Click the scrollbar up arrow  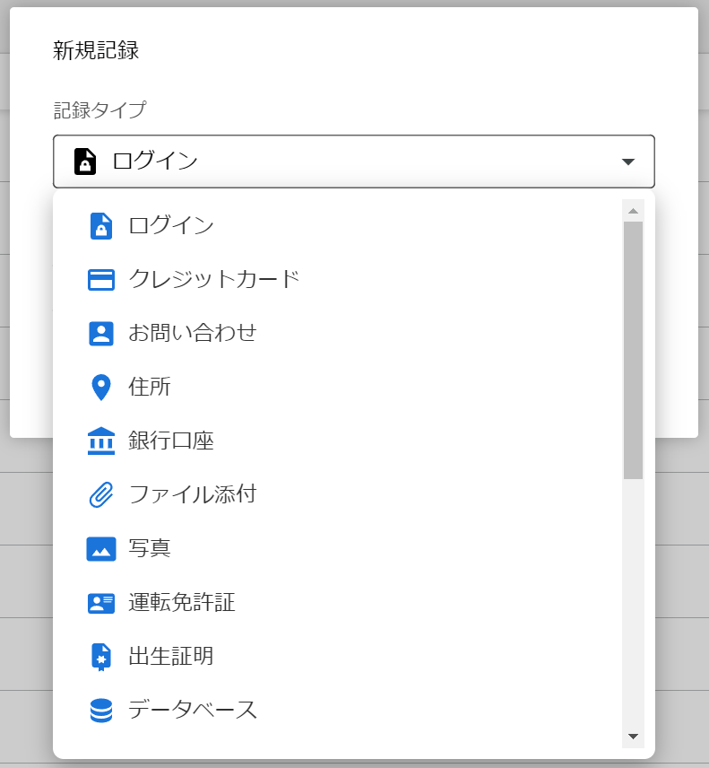tap(633, 211)
